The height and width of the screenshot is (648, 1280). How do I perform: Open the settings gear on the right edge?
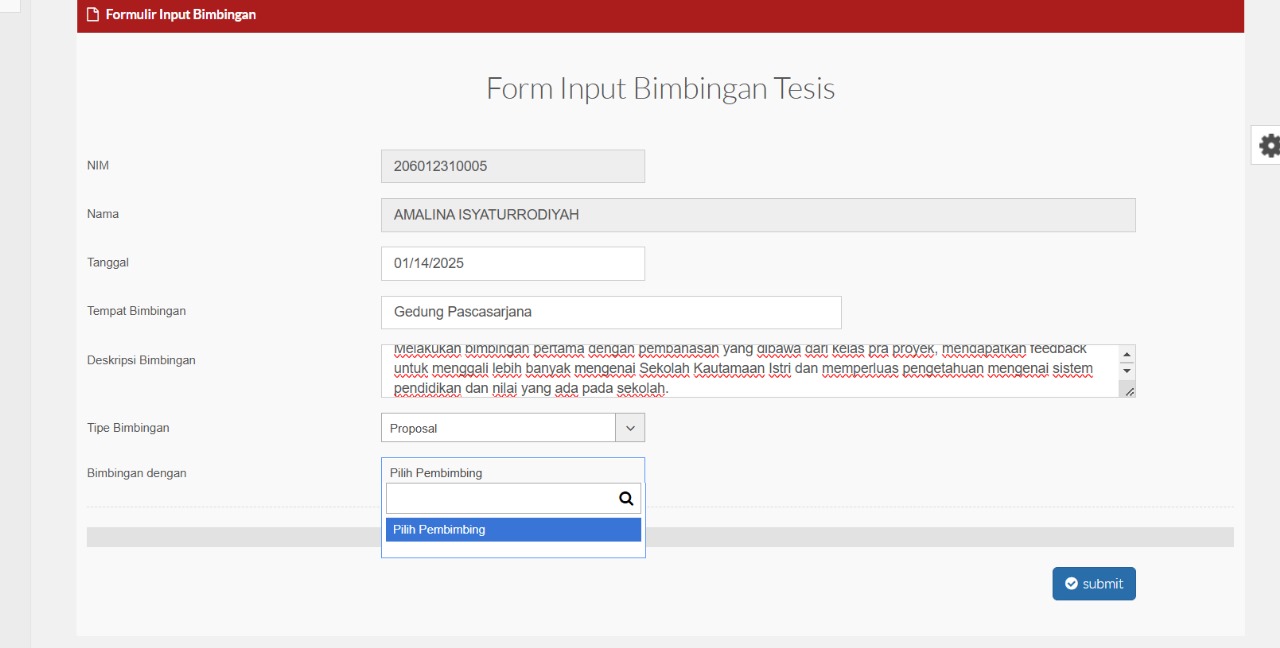click(x=1268, y=146)
